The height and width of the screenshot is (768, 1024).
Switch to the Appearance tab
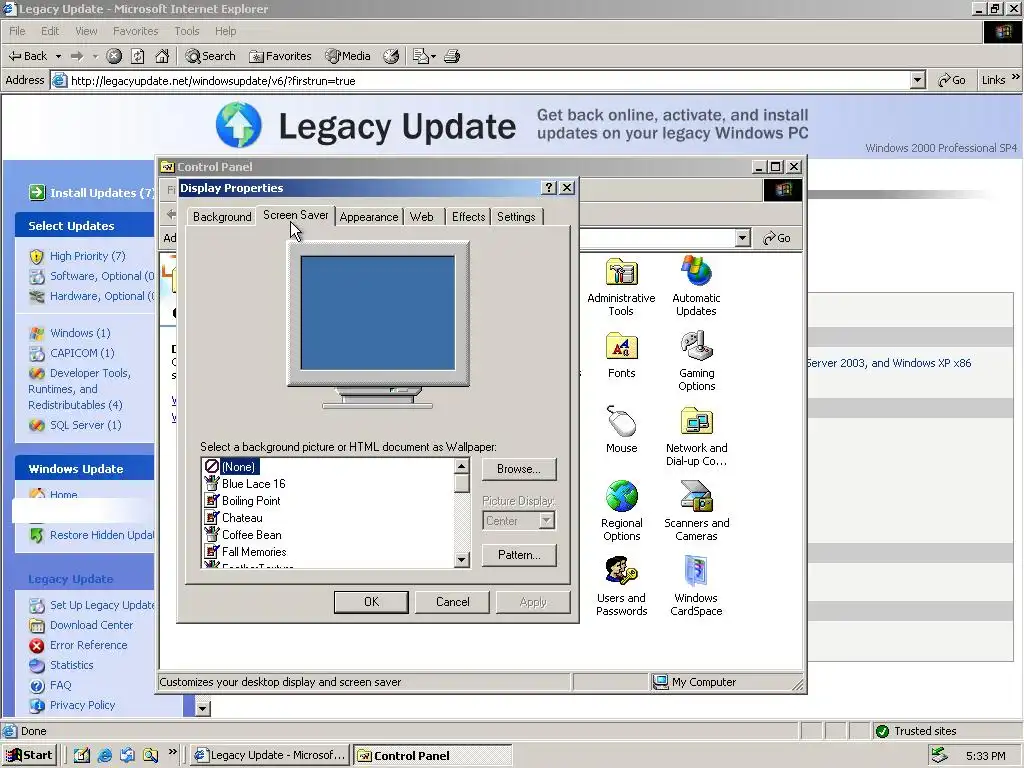[369, 217]
